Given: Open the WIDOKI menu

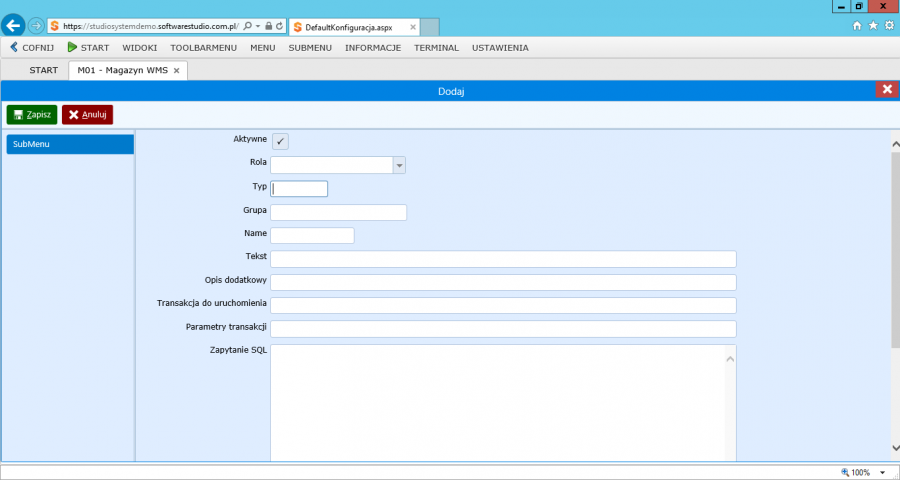Looking at the screenshot, I should tap(139, 48).
